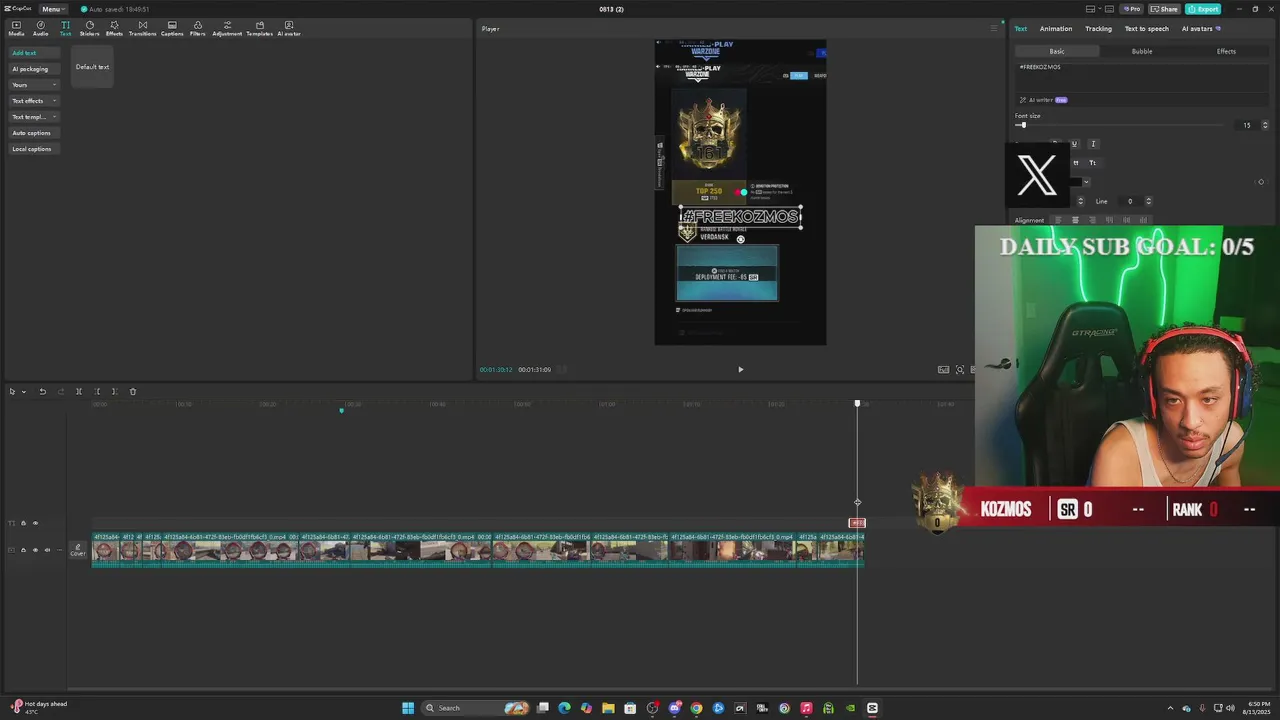Open the Media panel

coord(16,28)
